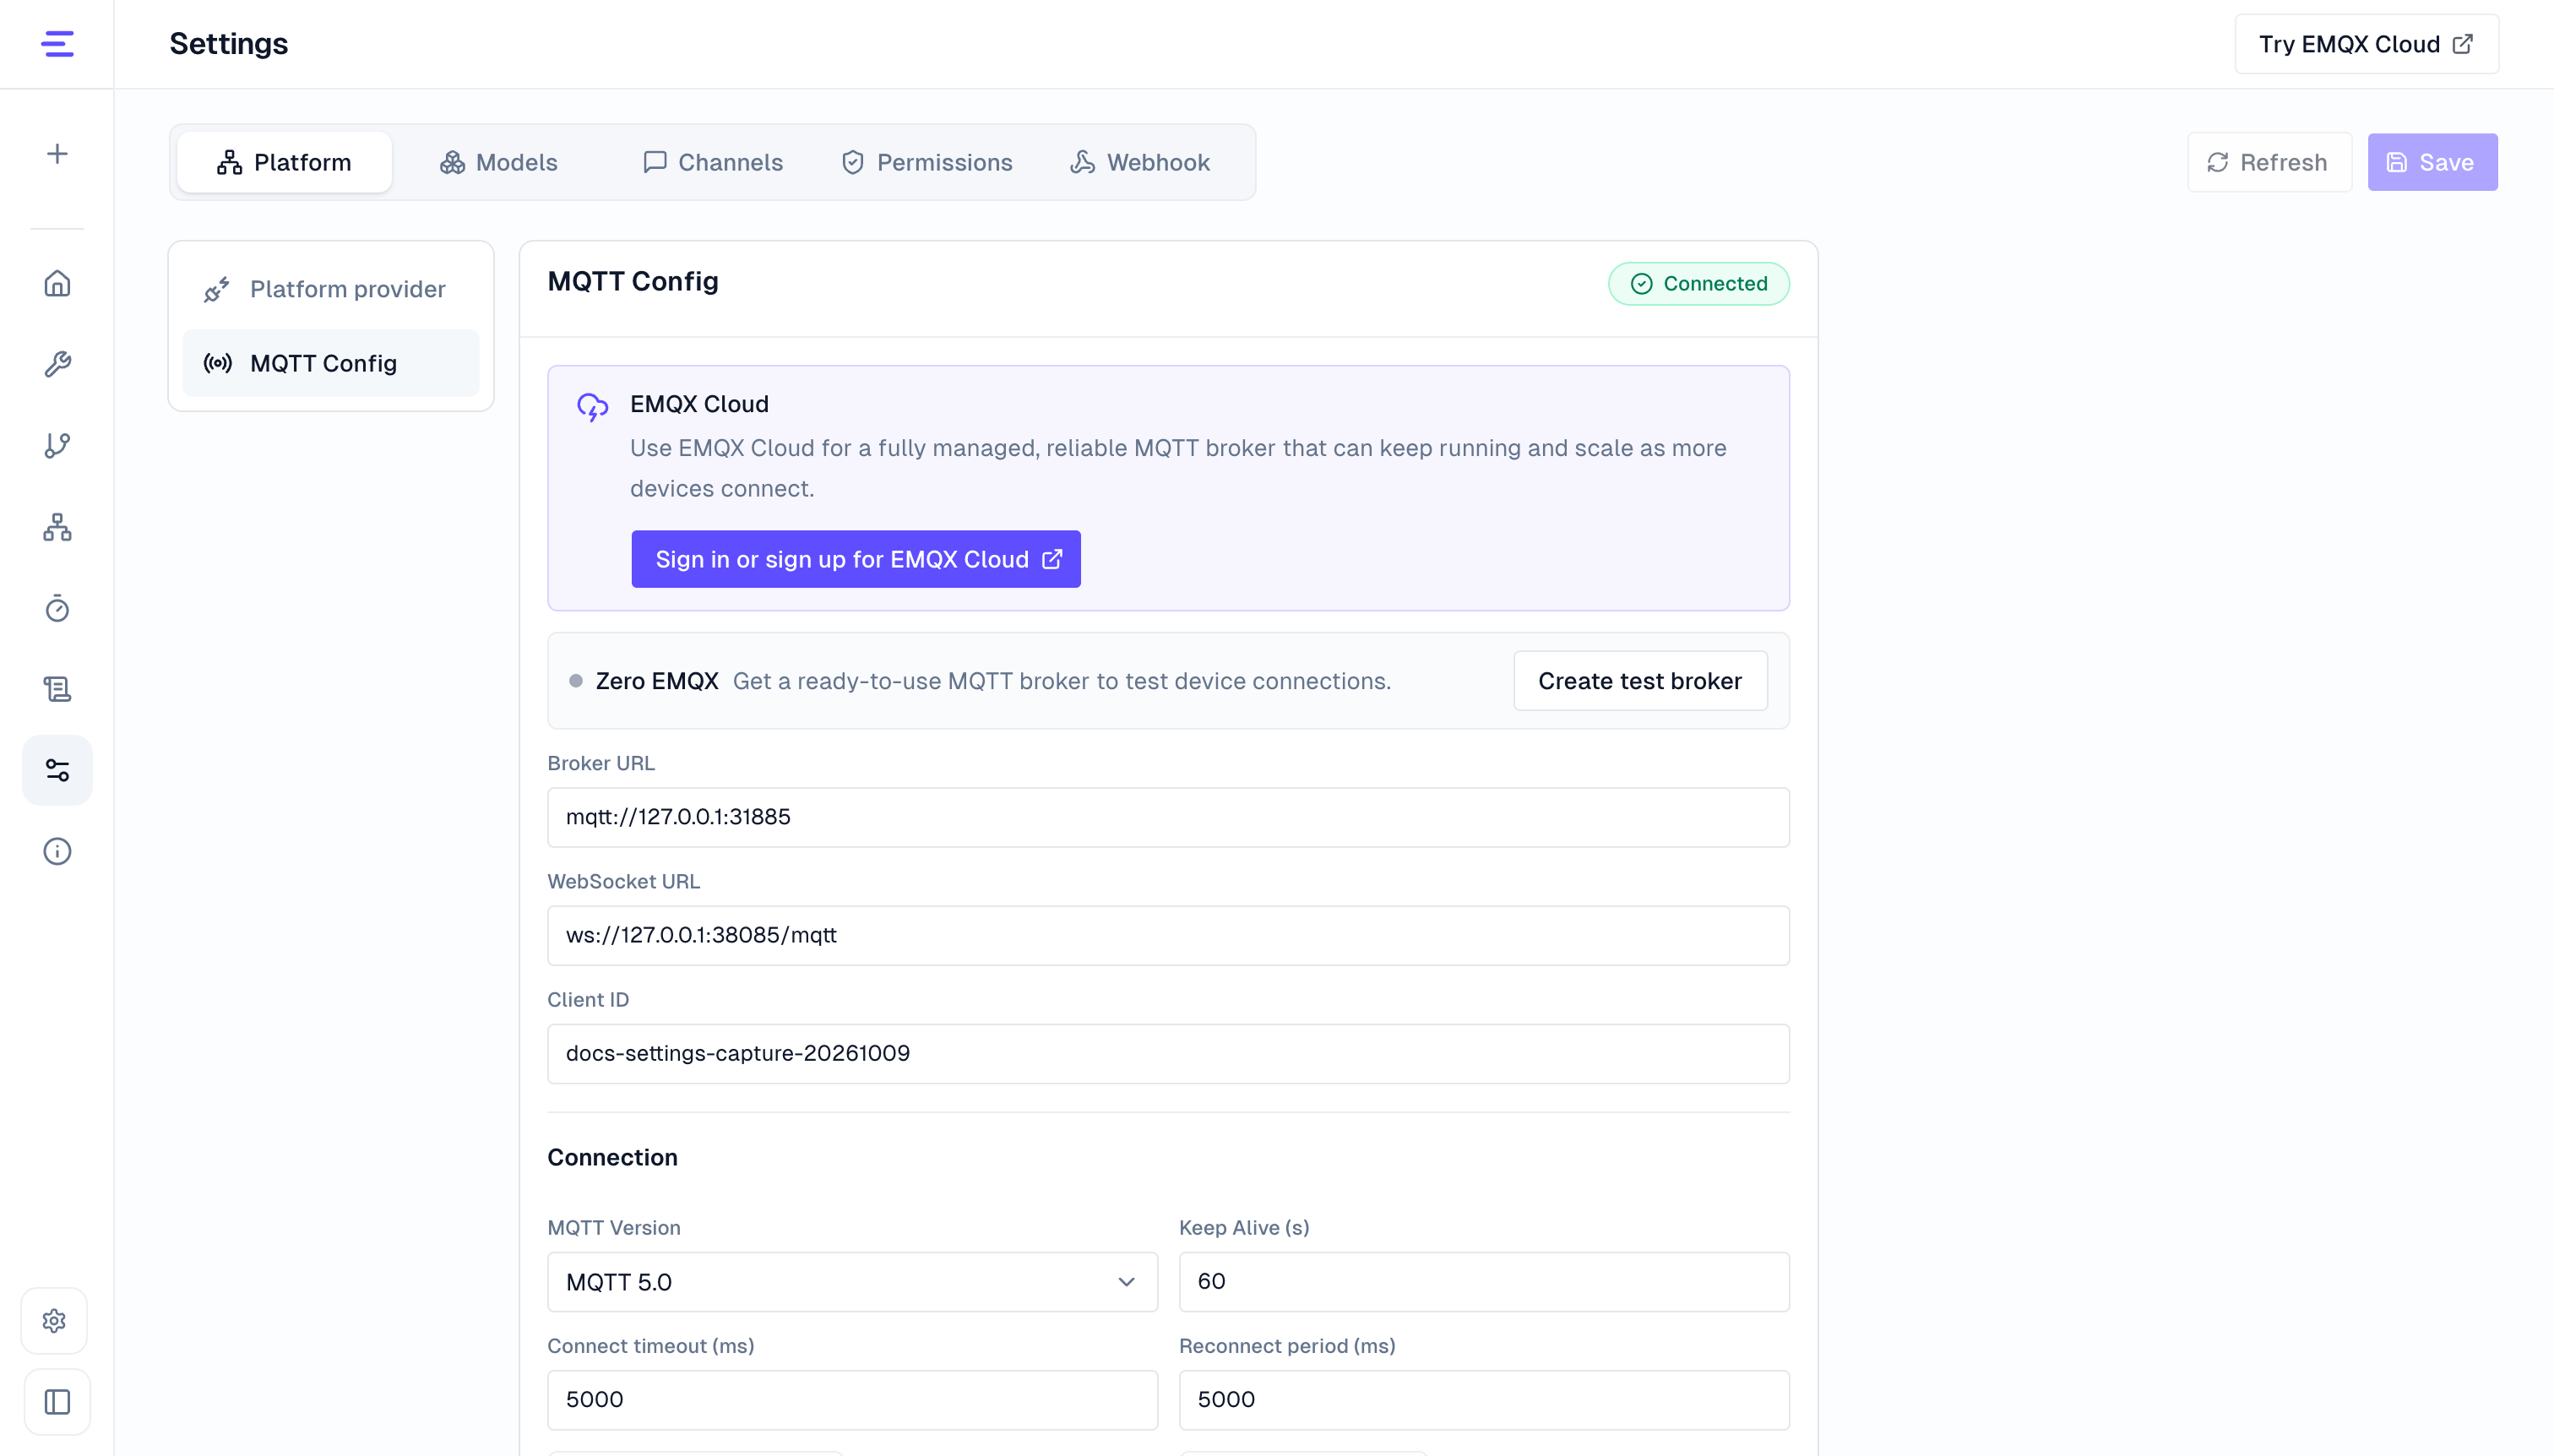
Task: Switch to the Webhook tab
Action: [x=1140, y=162]
